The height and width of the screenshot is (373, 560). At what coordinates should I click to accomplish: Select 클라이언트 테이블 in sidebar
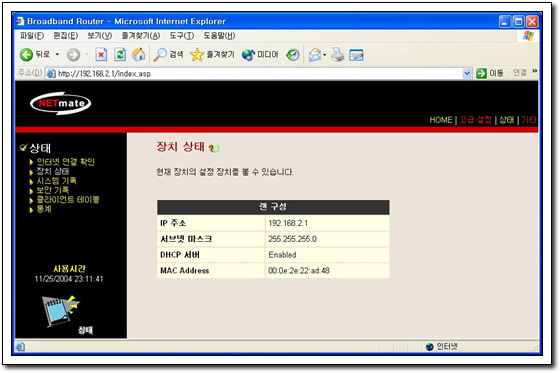coord(68,199)
